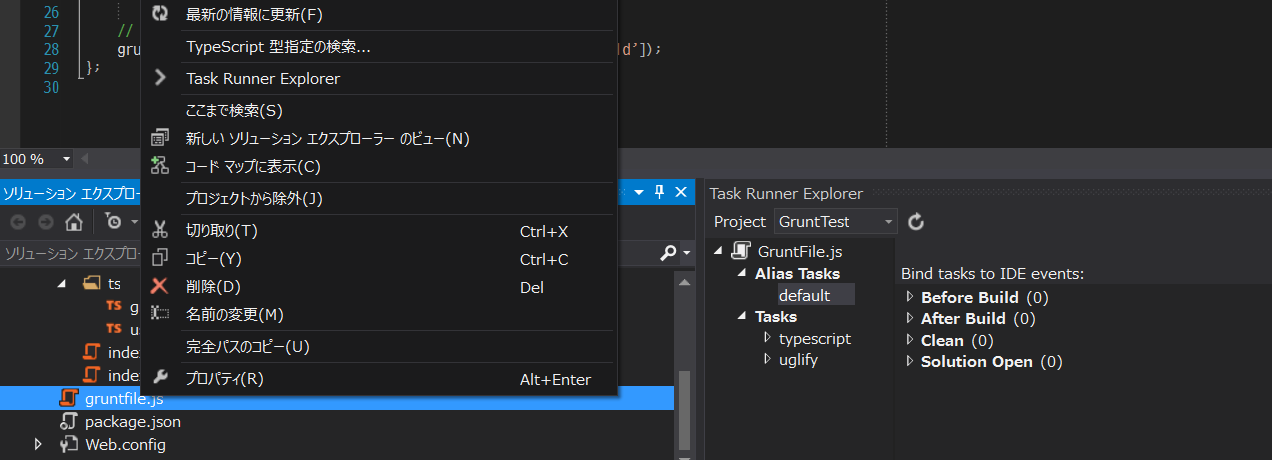1272x460 pixels.
Task: Click the code map icon in context menu
Action: 160,166
